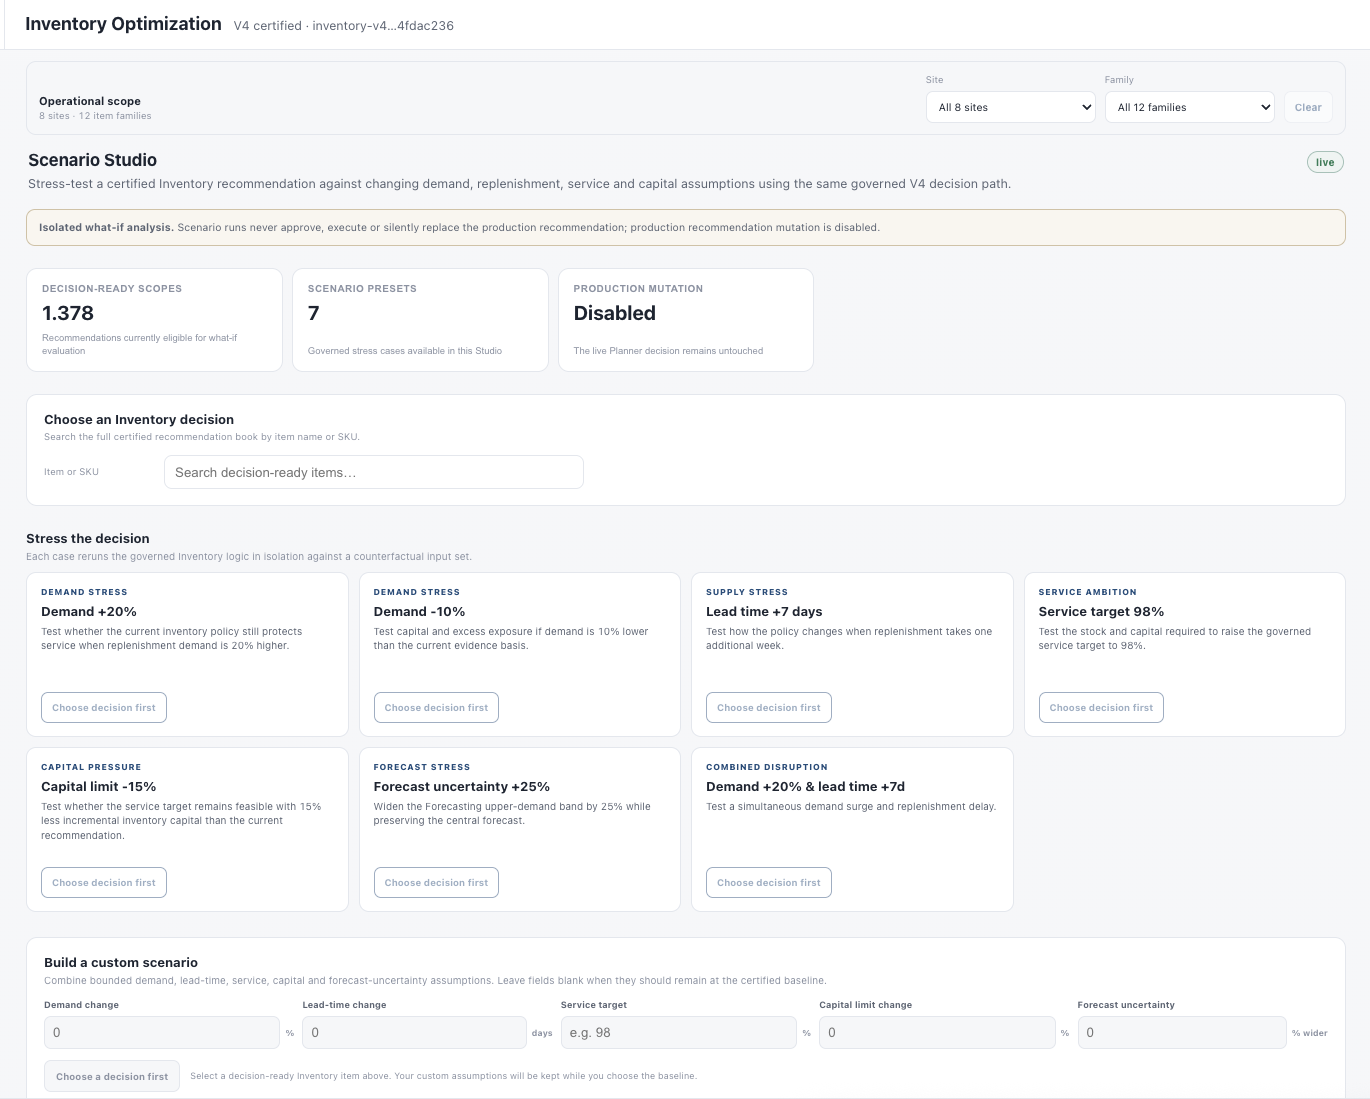Click the CAPITAL PRESSURE category label
This screenshot has height=1099, width=1370.
[91, 767]
